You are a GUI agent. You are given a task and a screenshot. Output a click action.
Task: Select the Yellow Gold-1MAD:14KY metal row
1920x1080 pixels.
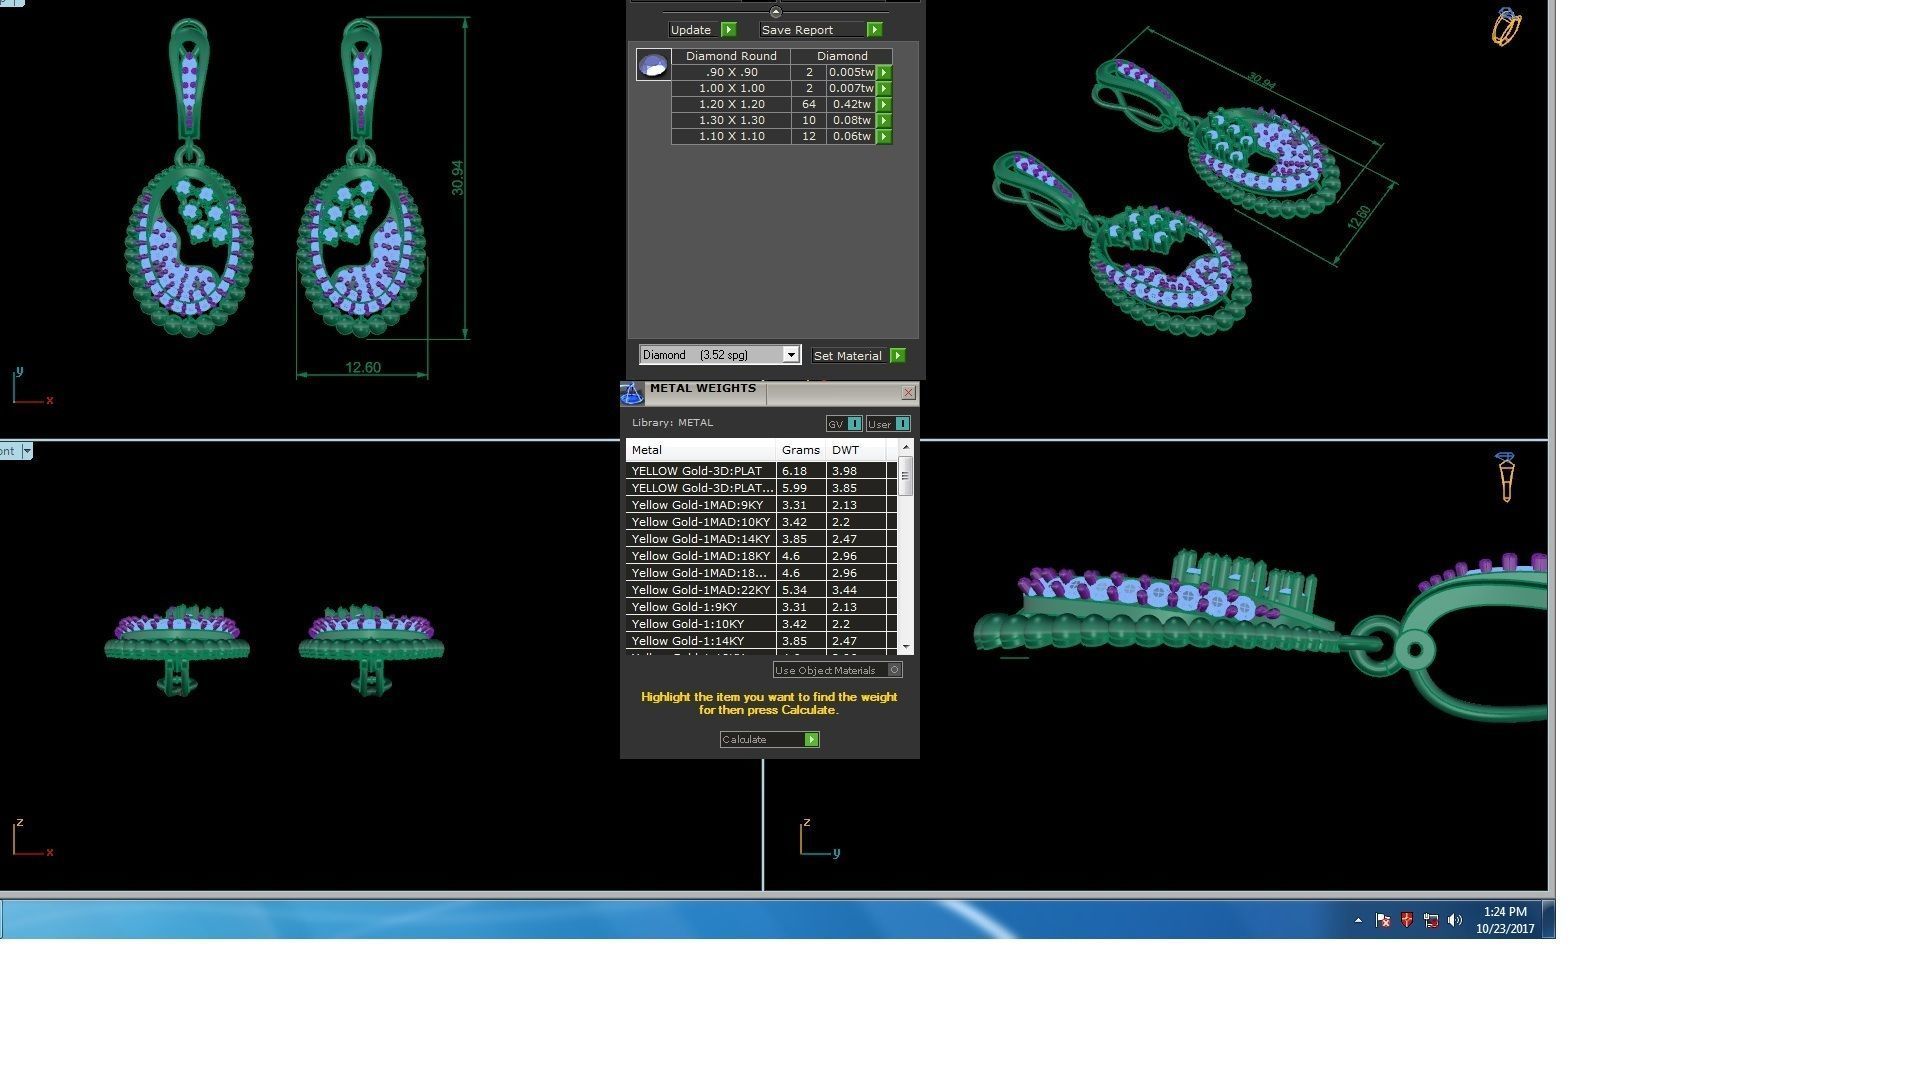[700, 539]
